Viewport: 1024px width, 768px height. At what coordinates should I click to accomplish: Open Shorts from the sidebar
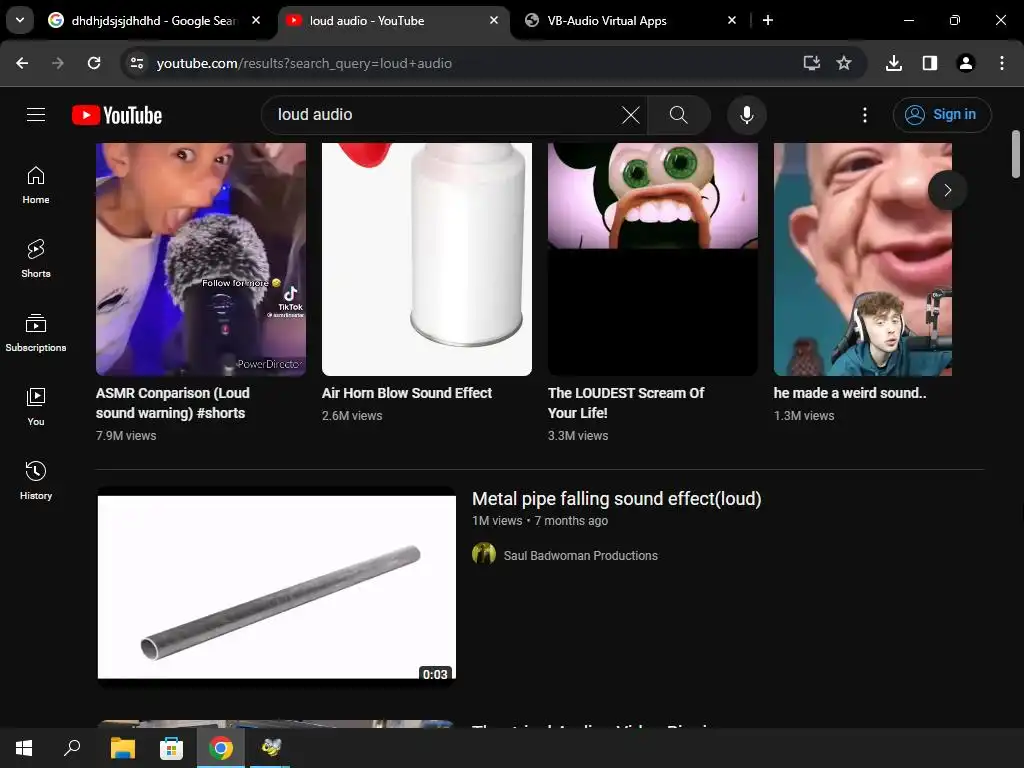pyautogui.click(x=36, y=259)
